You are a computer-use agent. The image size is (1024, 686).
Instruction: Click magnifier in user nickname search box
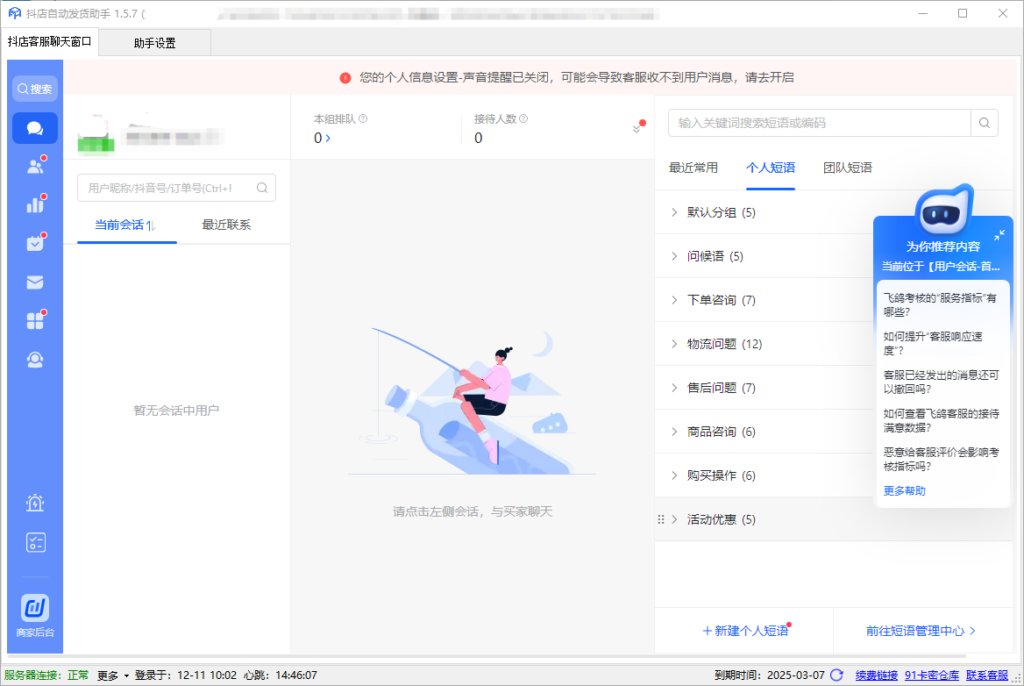pyautogui.click(x=262, y=188)
